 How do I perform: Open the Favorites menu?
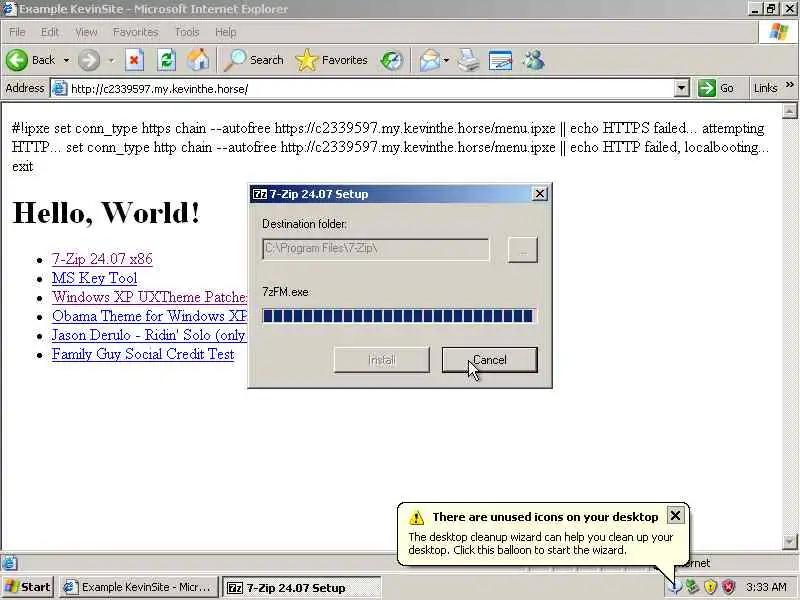[x=135, y=32]
